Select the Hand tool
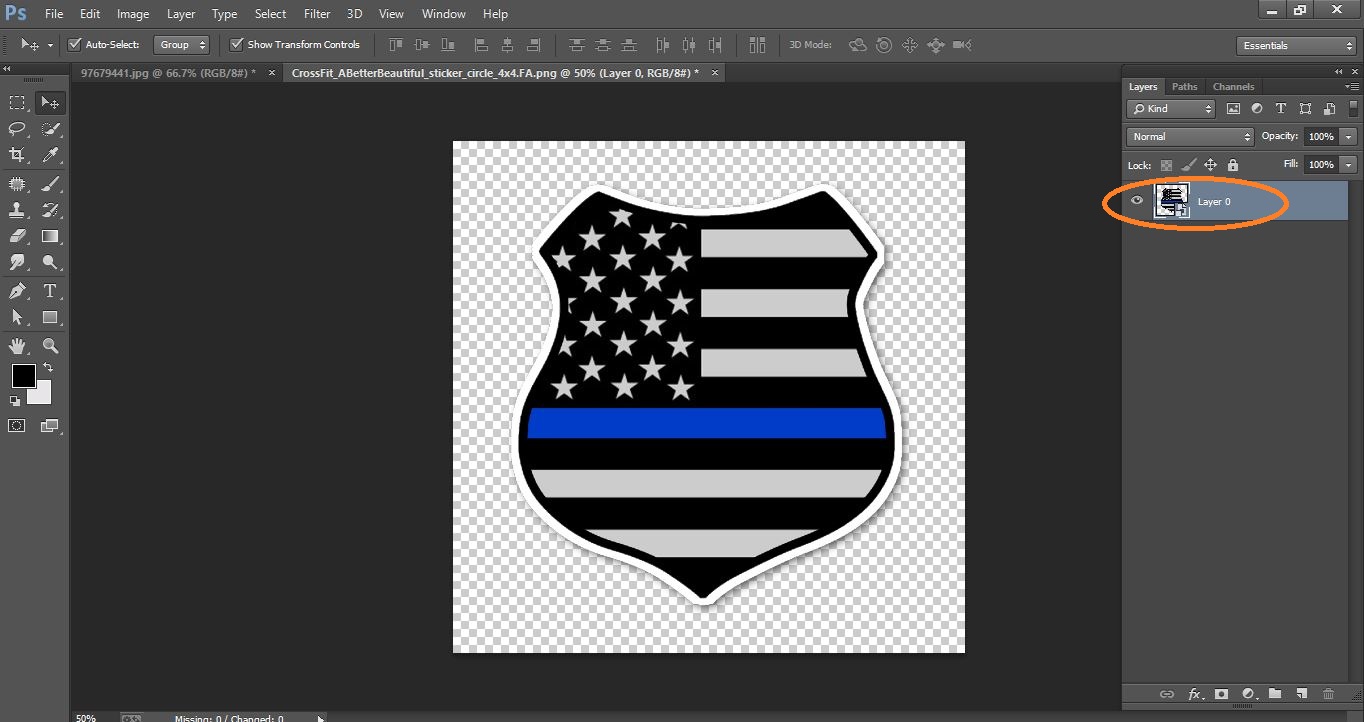 (x=17, y=346)
